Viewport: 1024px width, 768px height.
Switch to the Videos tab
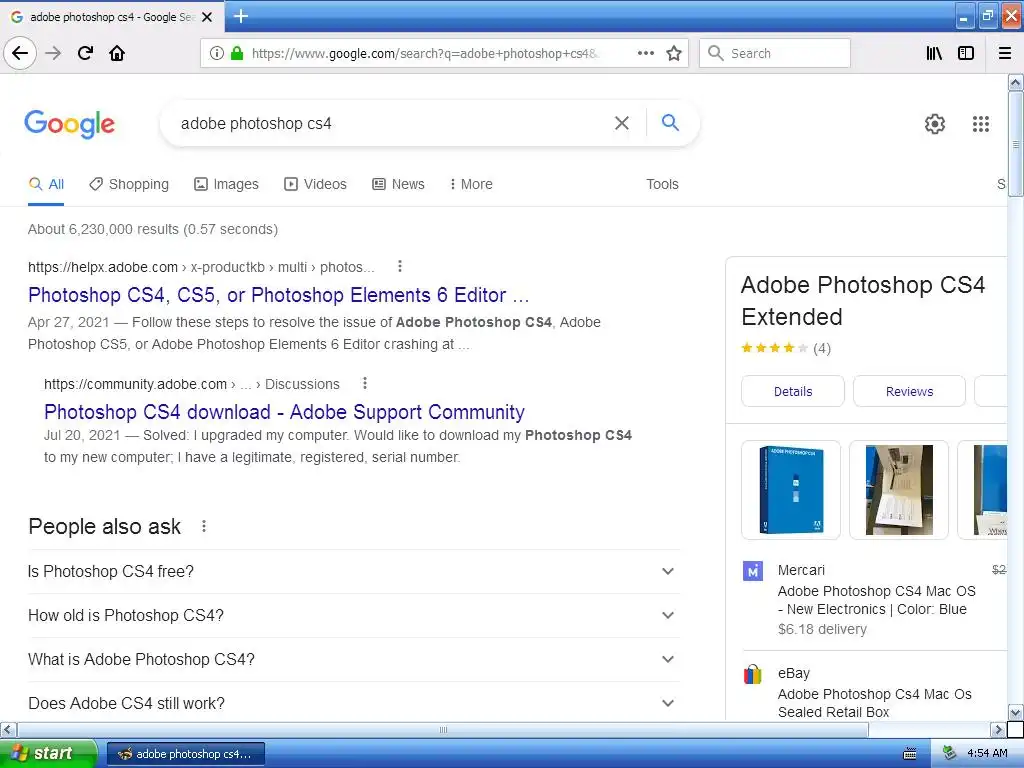click(x=315, y=184)
